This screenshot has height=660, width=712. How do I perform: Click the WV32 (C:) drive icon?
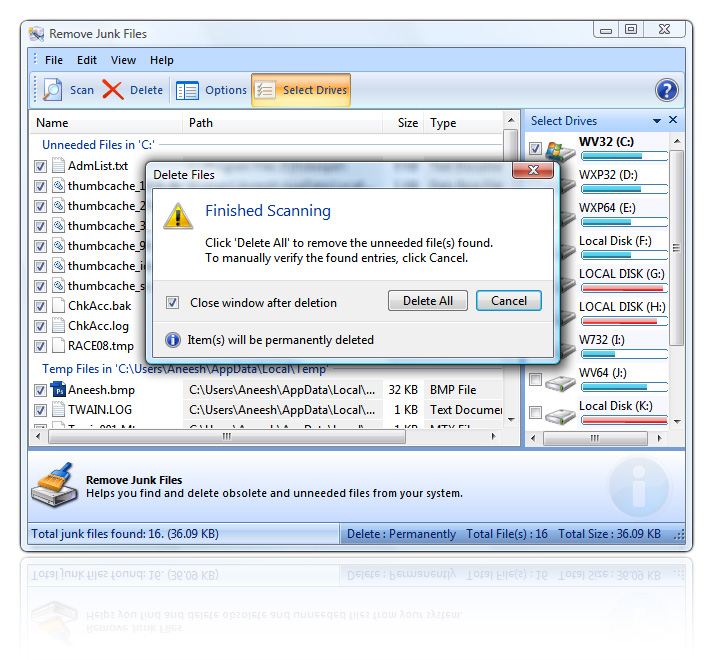(560, 150)
